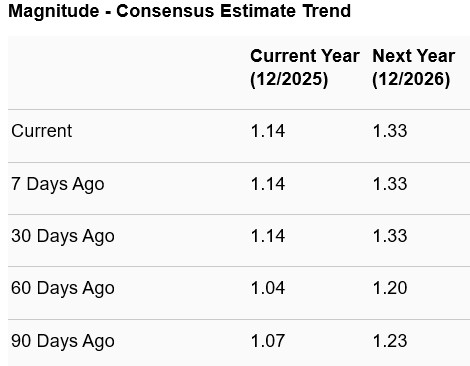Select Current row 1.33 next year value

pos(390,131)
